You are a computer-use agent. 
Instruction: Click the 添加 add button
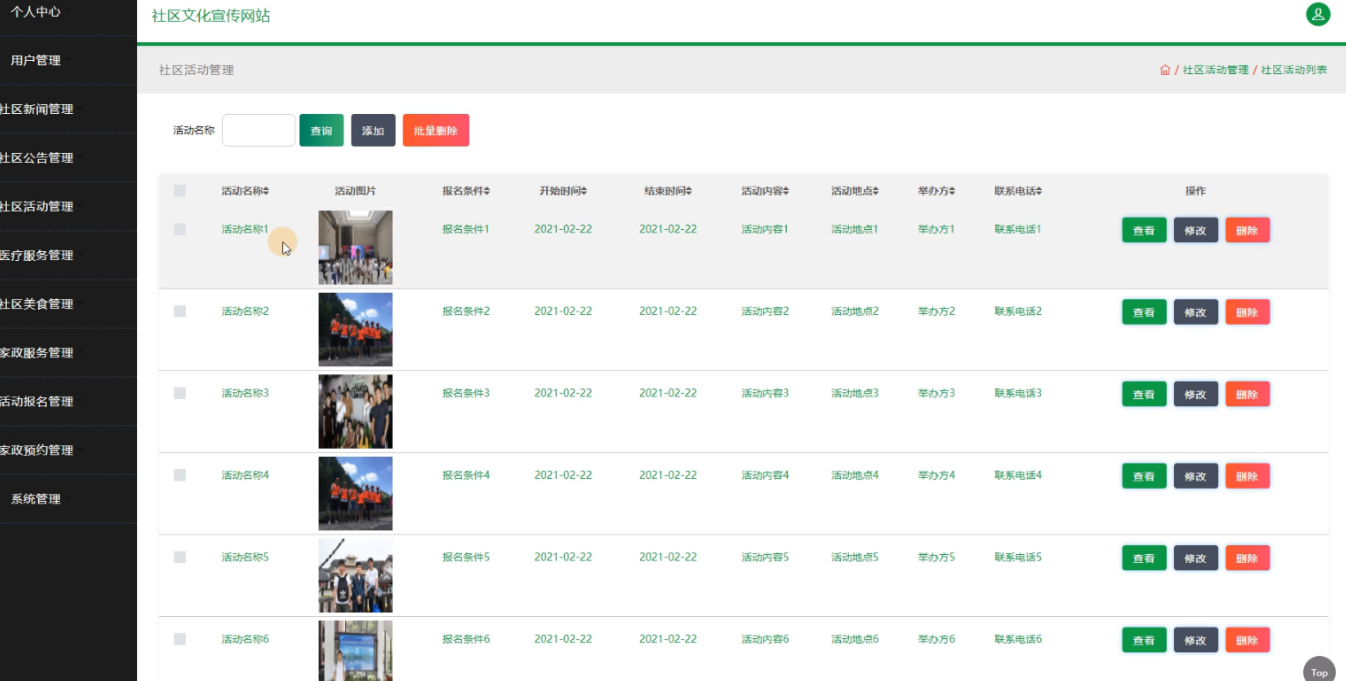(x=373, y=130)
